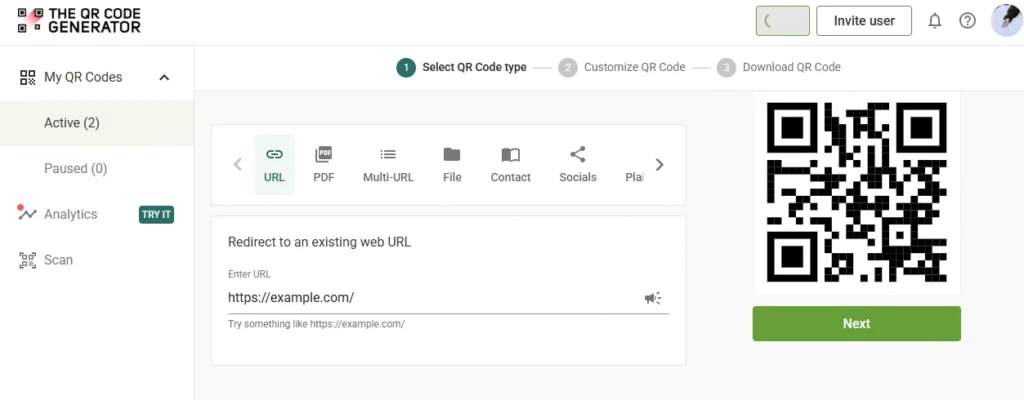Click the green Next button
1024x400 pixels.
(856, 324)
